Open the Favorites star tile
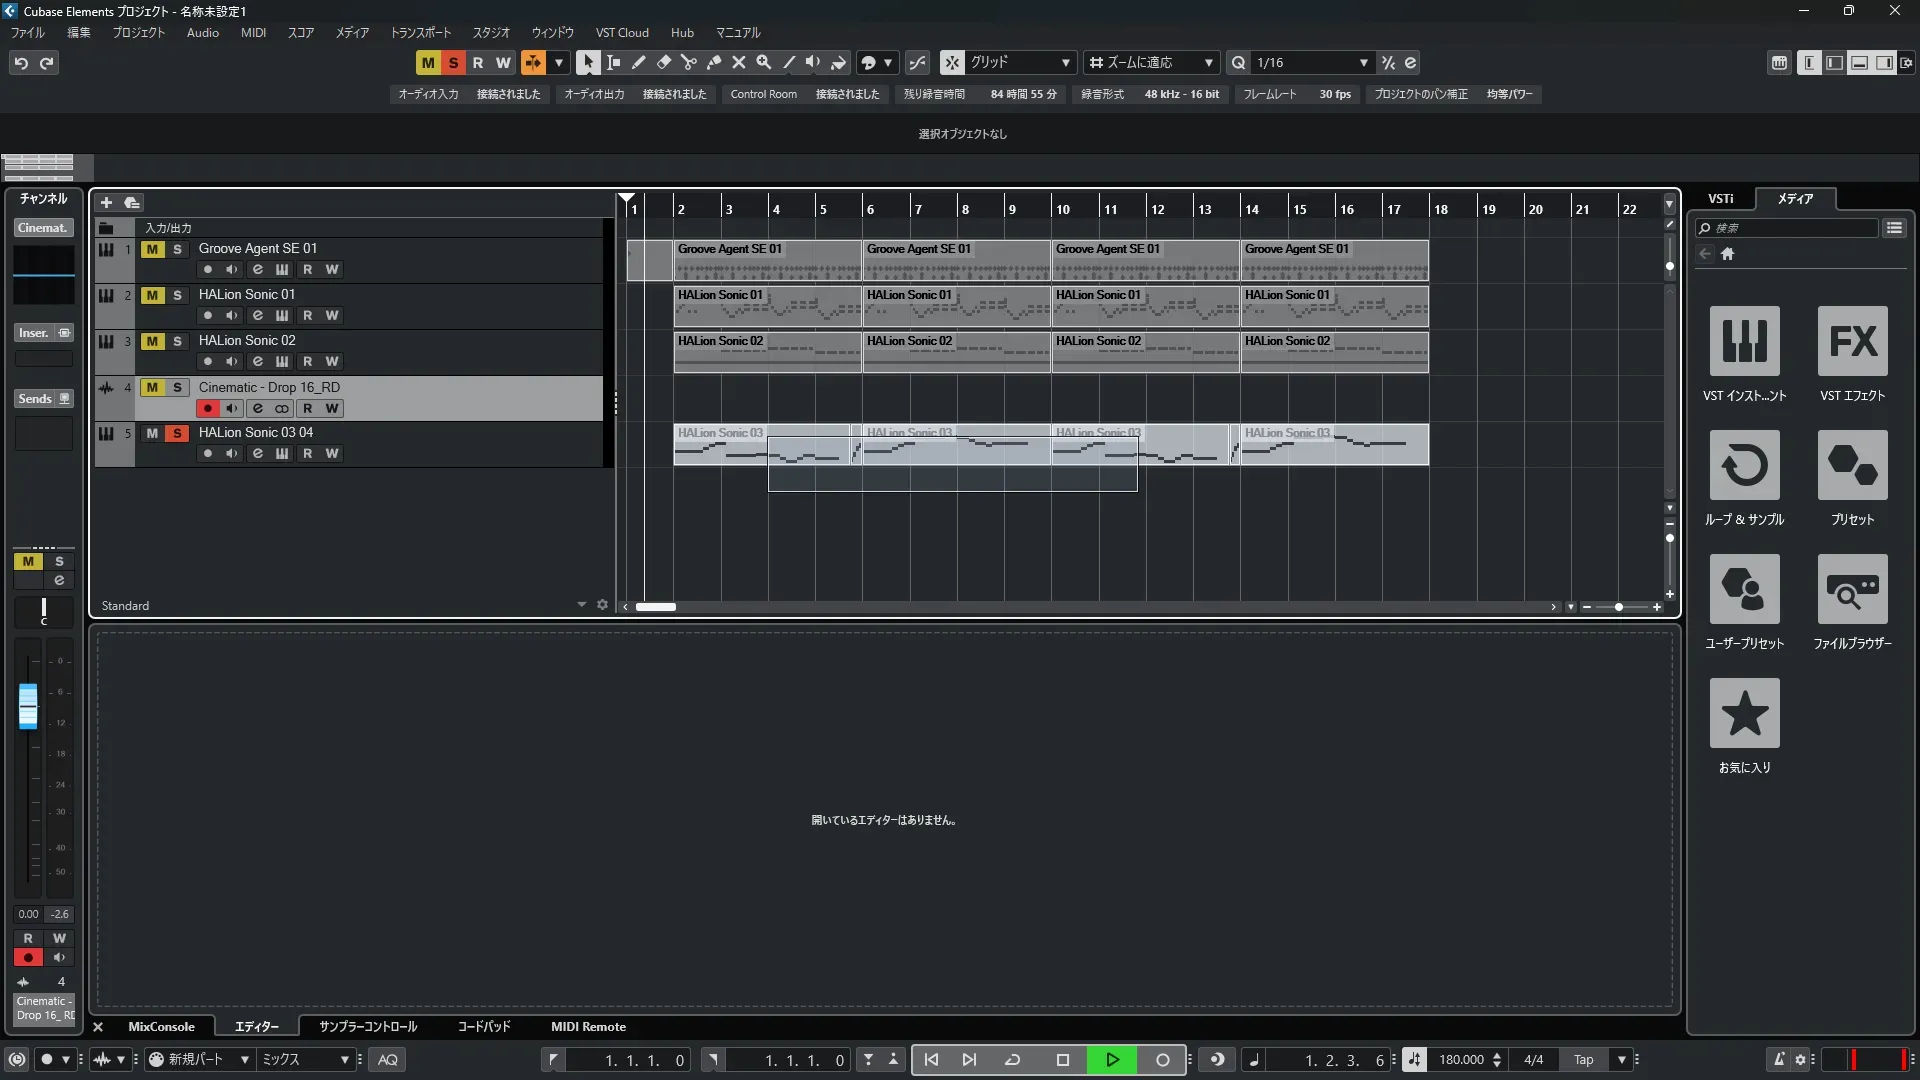 pyautogui.click(x=1744, y=713)
